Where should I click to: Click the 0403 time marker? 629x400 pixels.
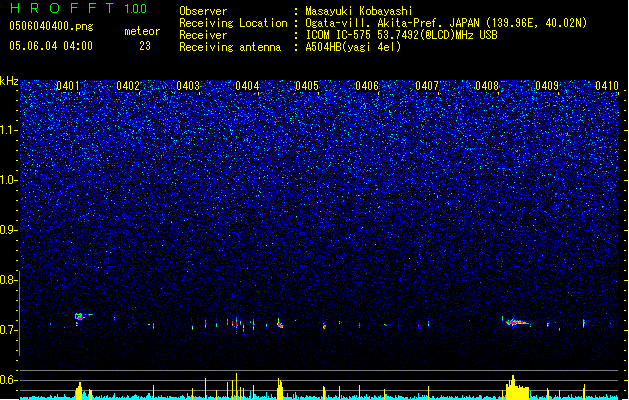point(188,86)
